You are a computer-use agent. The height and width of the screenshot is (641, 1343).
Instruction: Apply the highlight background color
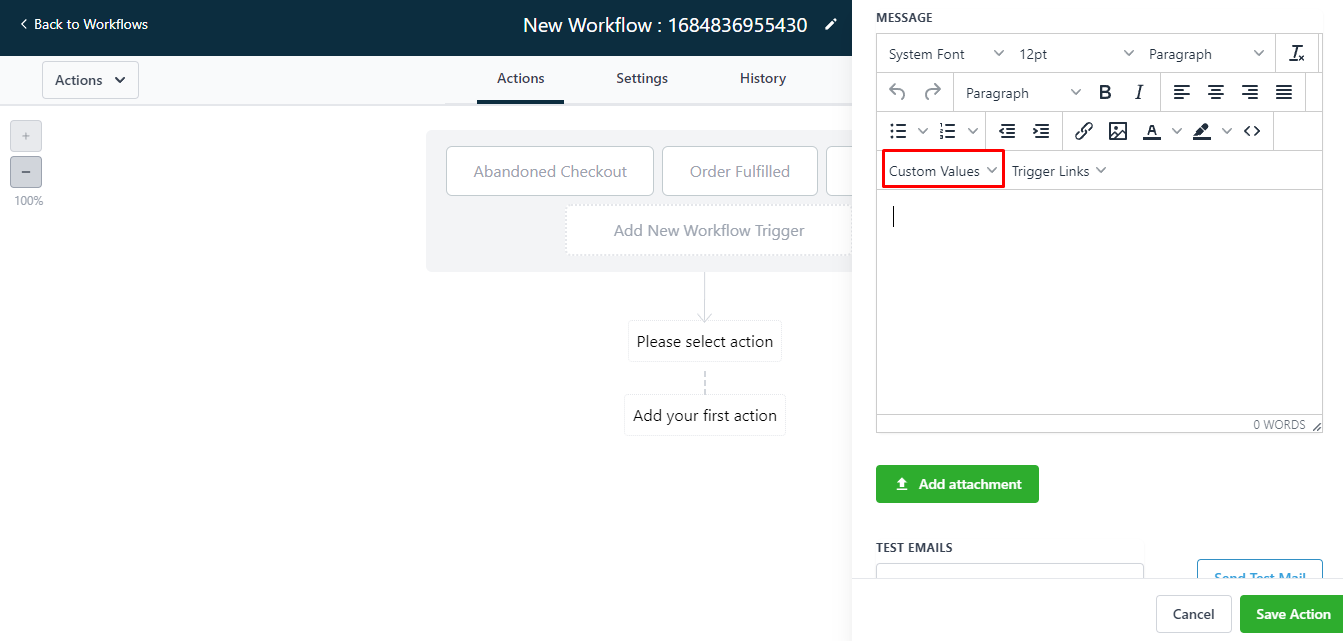pyautogui.click(x=1202, y=131)
